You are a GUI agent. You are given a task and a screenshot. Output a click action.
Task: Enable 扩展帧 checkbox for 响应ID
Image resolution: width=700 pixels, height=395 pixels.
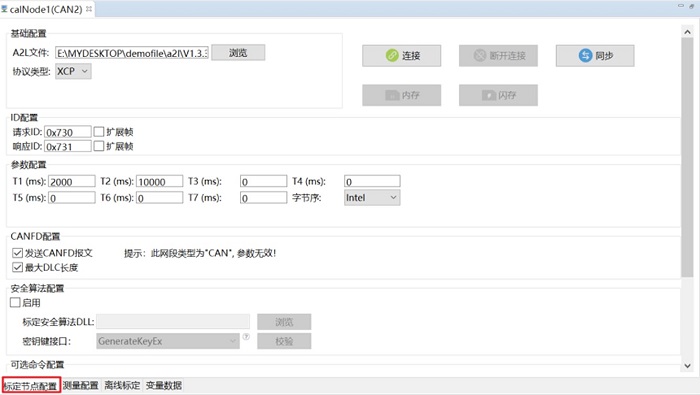(x=99, y=146)
